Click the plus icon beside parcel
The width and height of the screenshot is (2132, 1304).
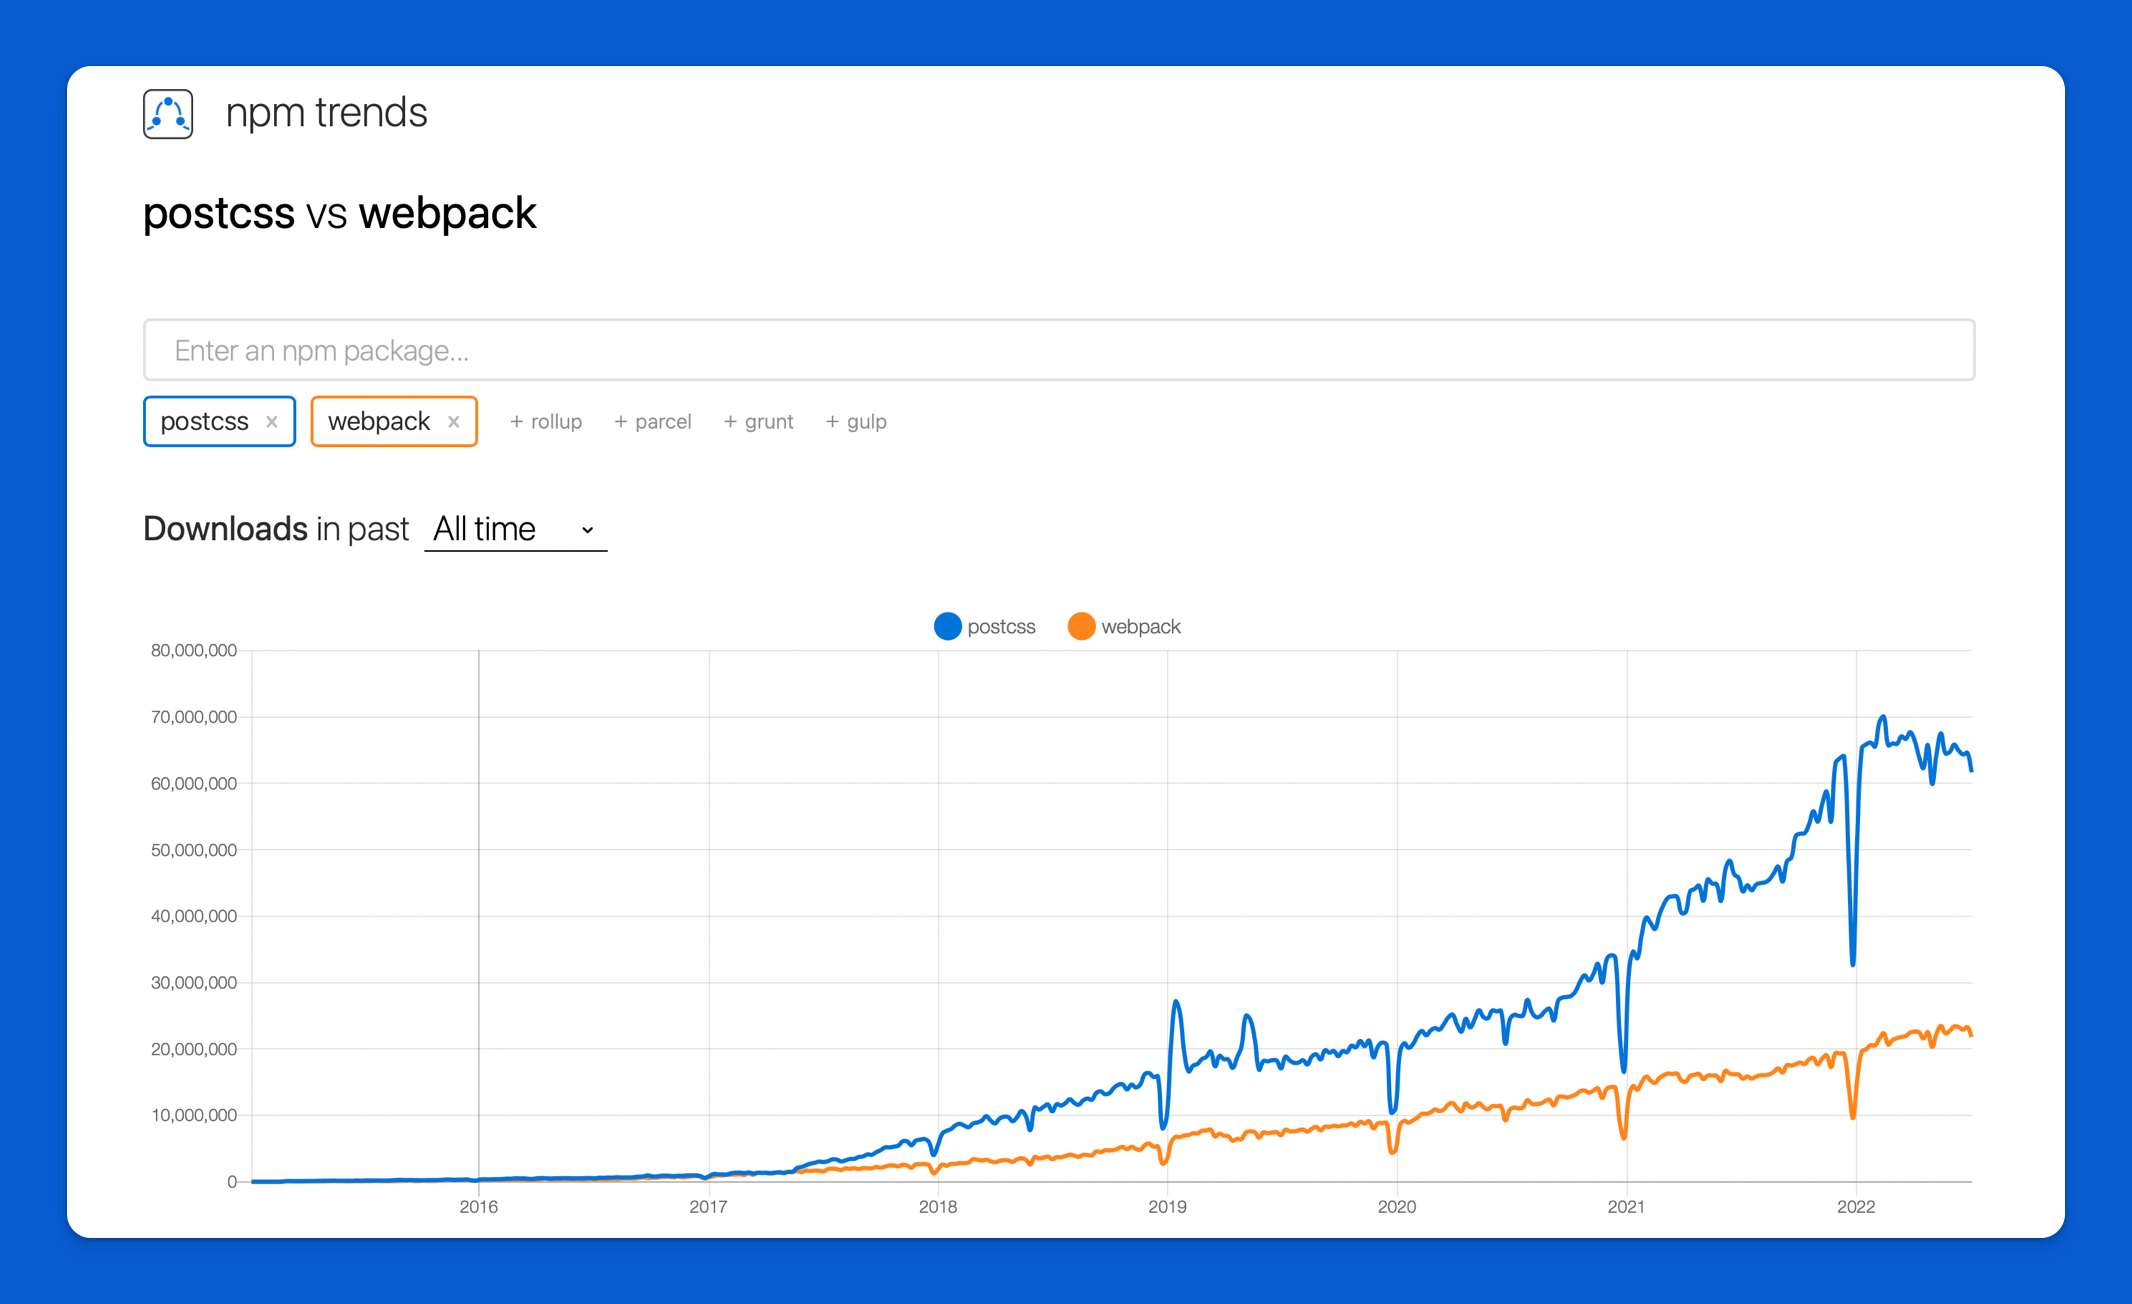coord(620,421)
